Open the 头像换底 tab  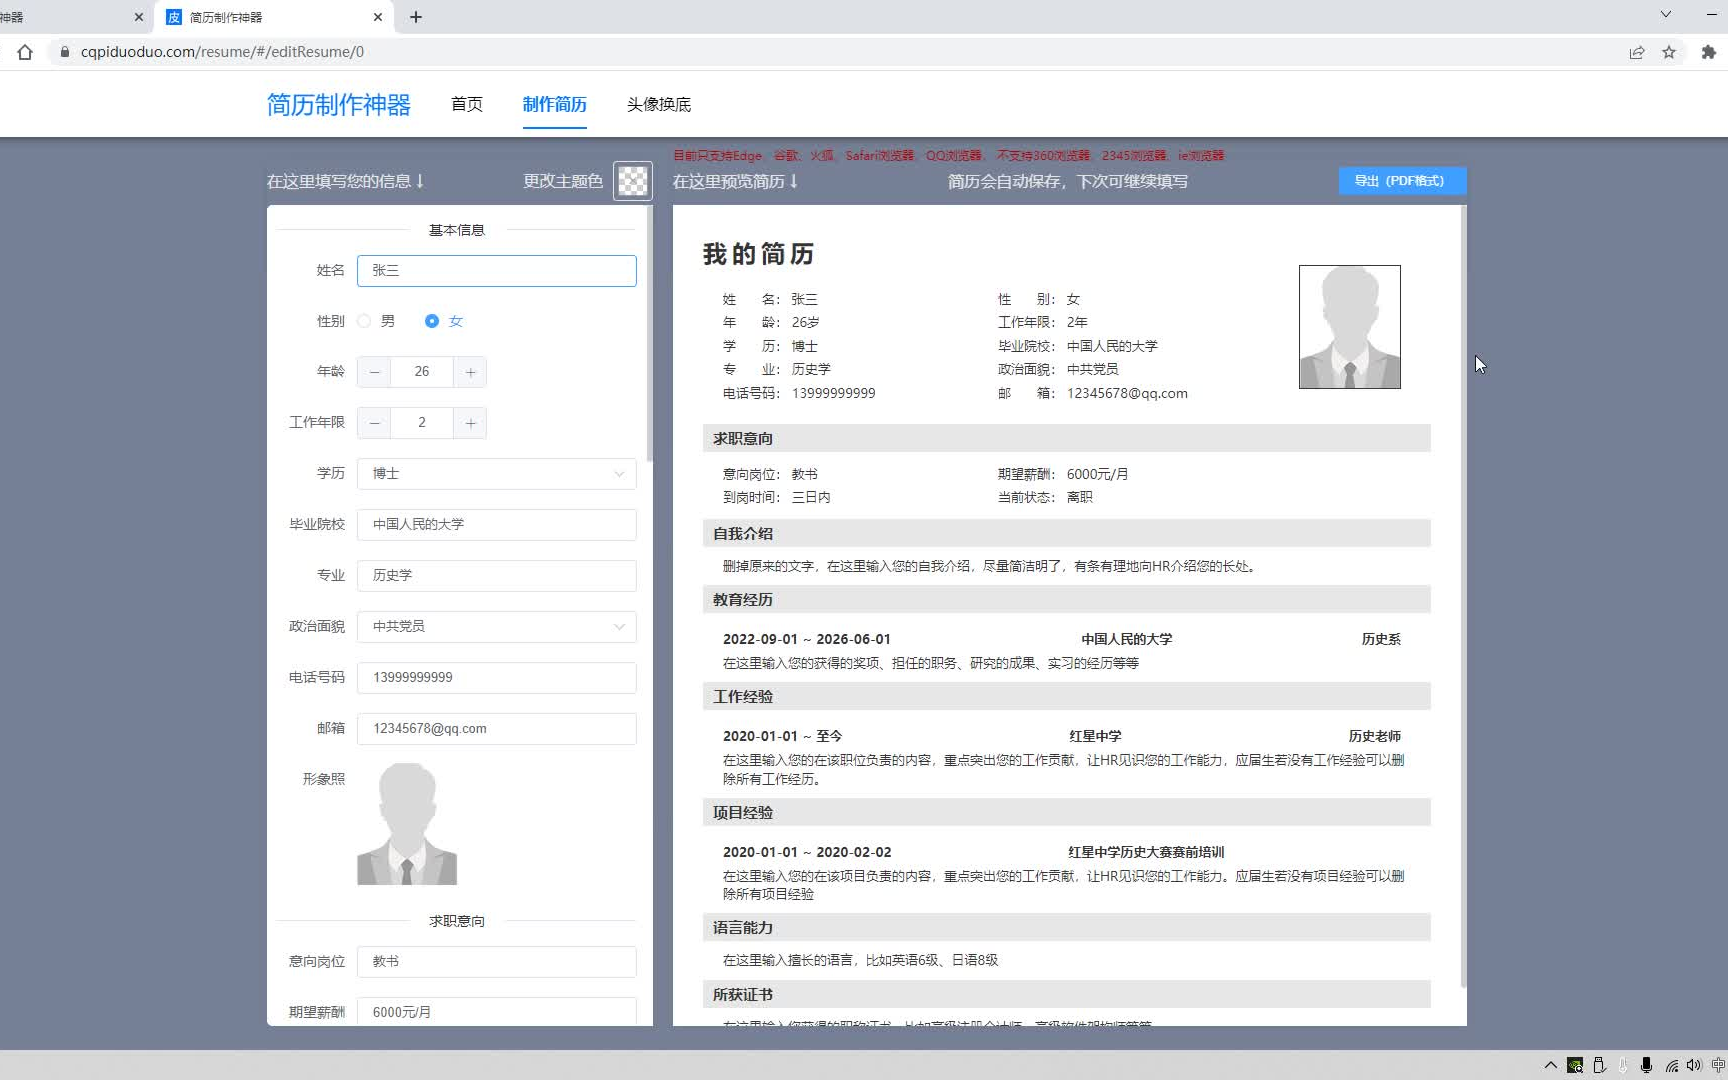coord(659,104)
